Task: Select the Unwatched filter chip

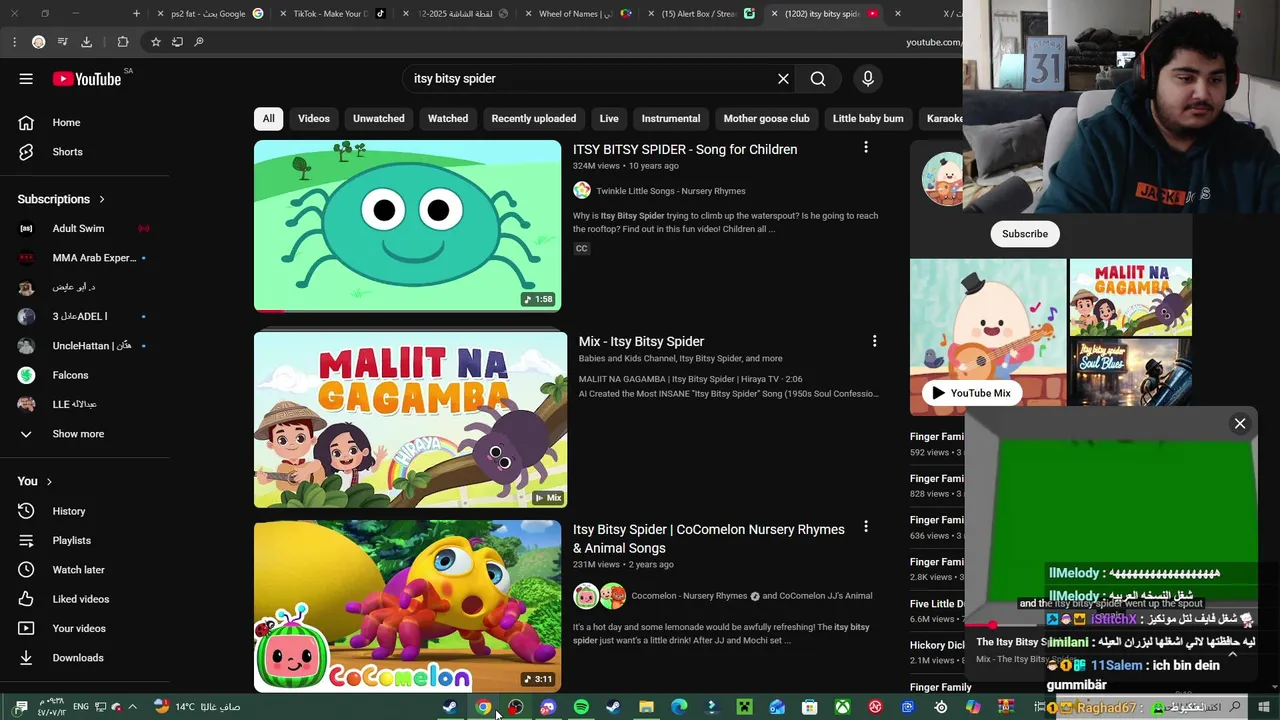Action: tap(379, 118)
